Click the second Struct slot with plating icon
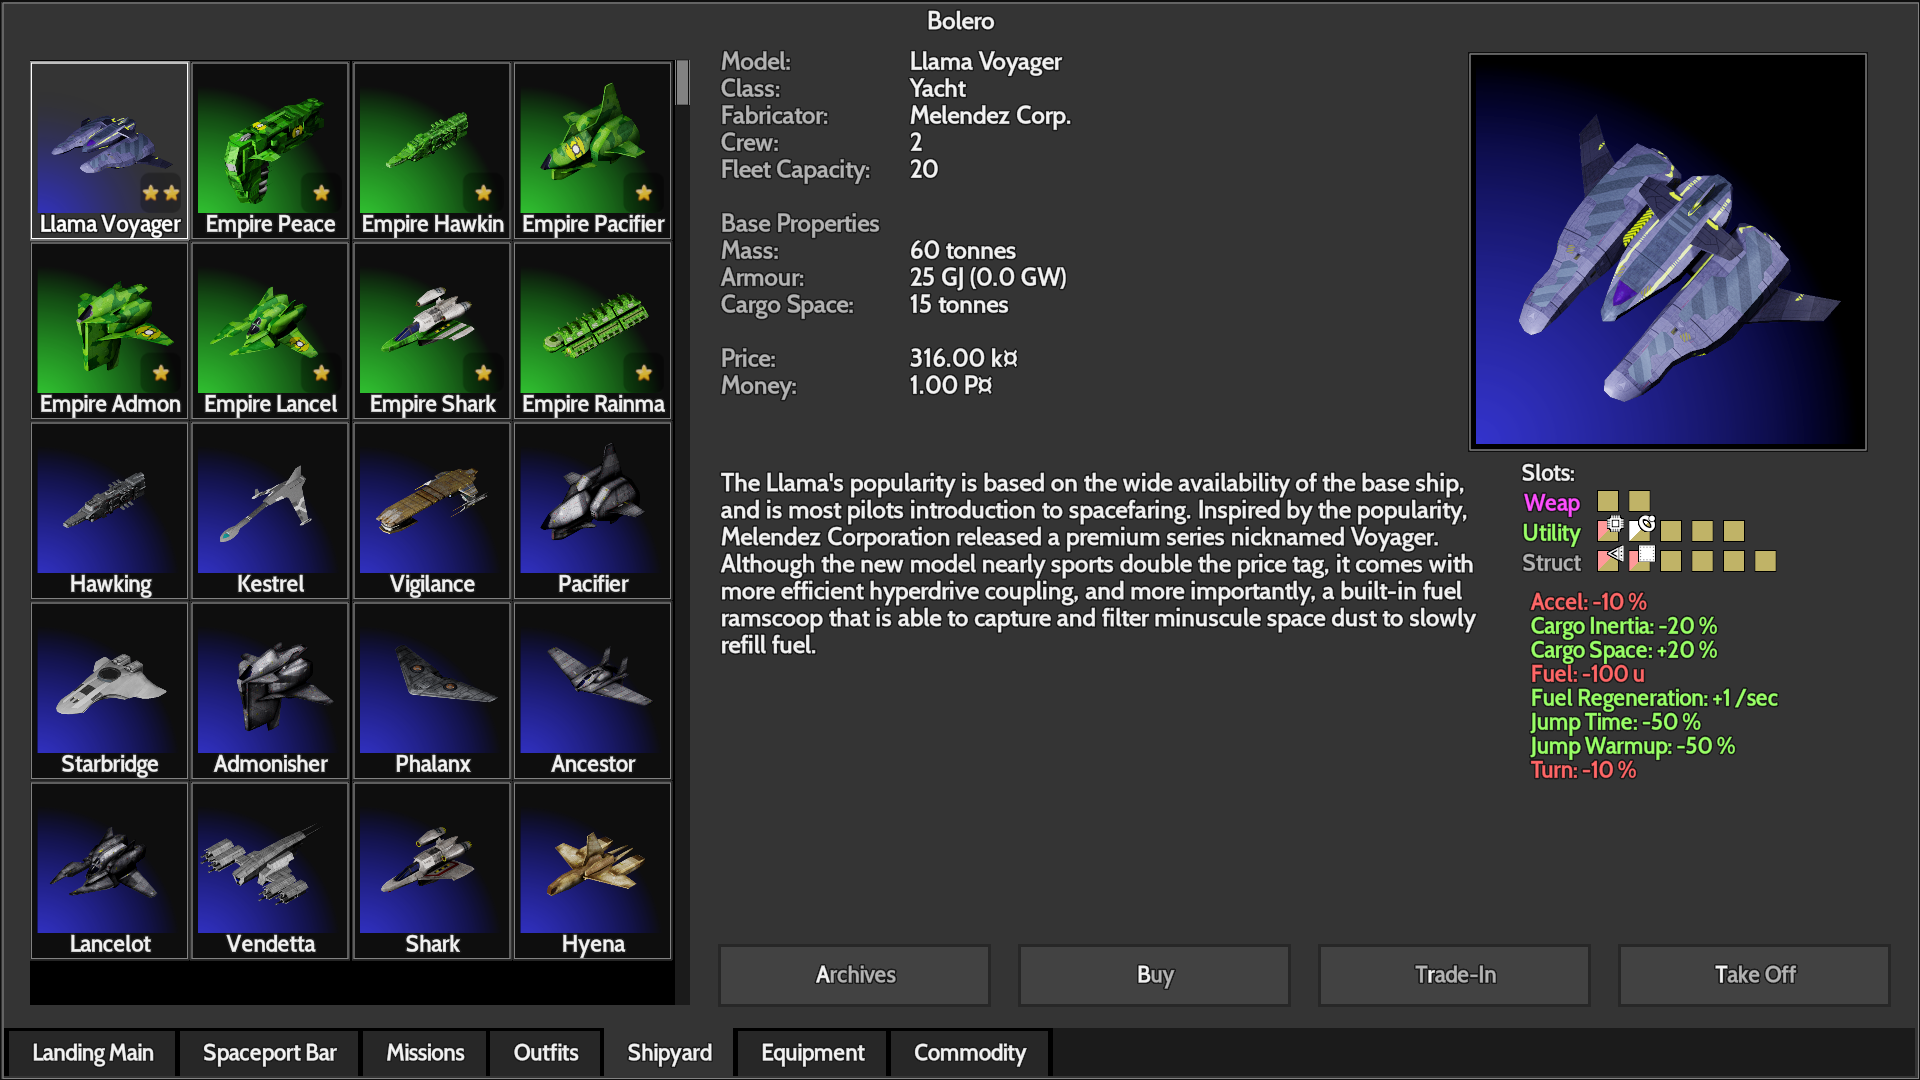Screen dimensions: 1920x1080 coord(1640,560)
